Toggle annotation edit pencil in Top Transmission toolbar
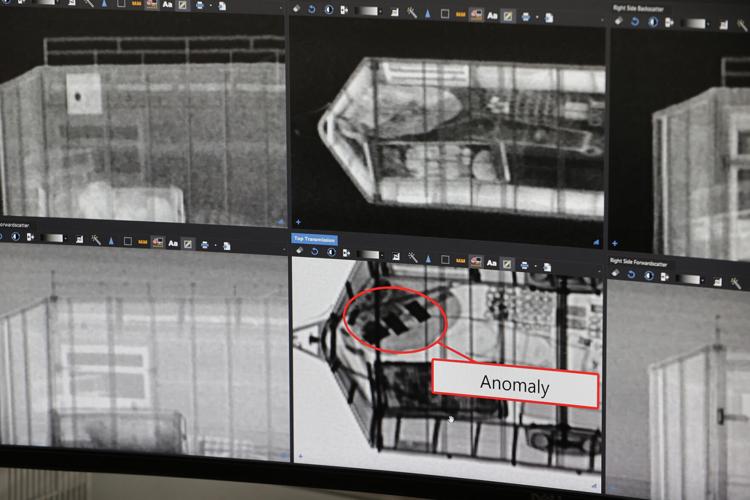Screen dimensions: 750x500 pyautogui.click(x=507, y=264)
